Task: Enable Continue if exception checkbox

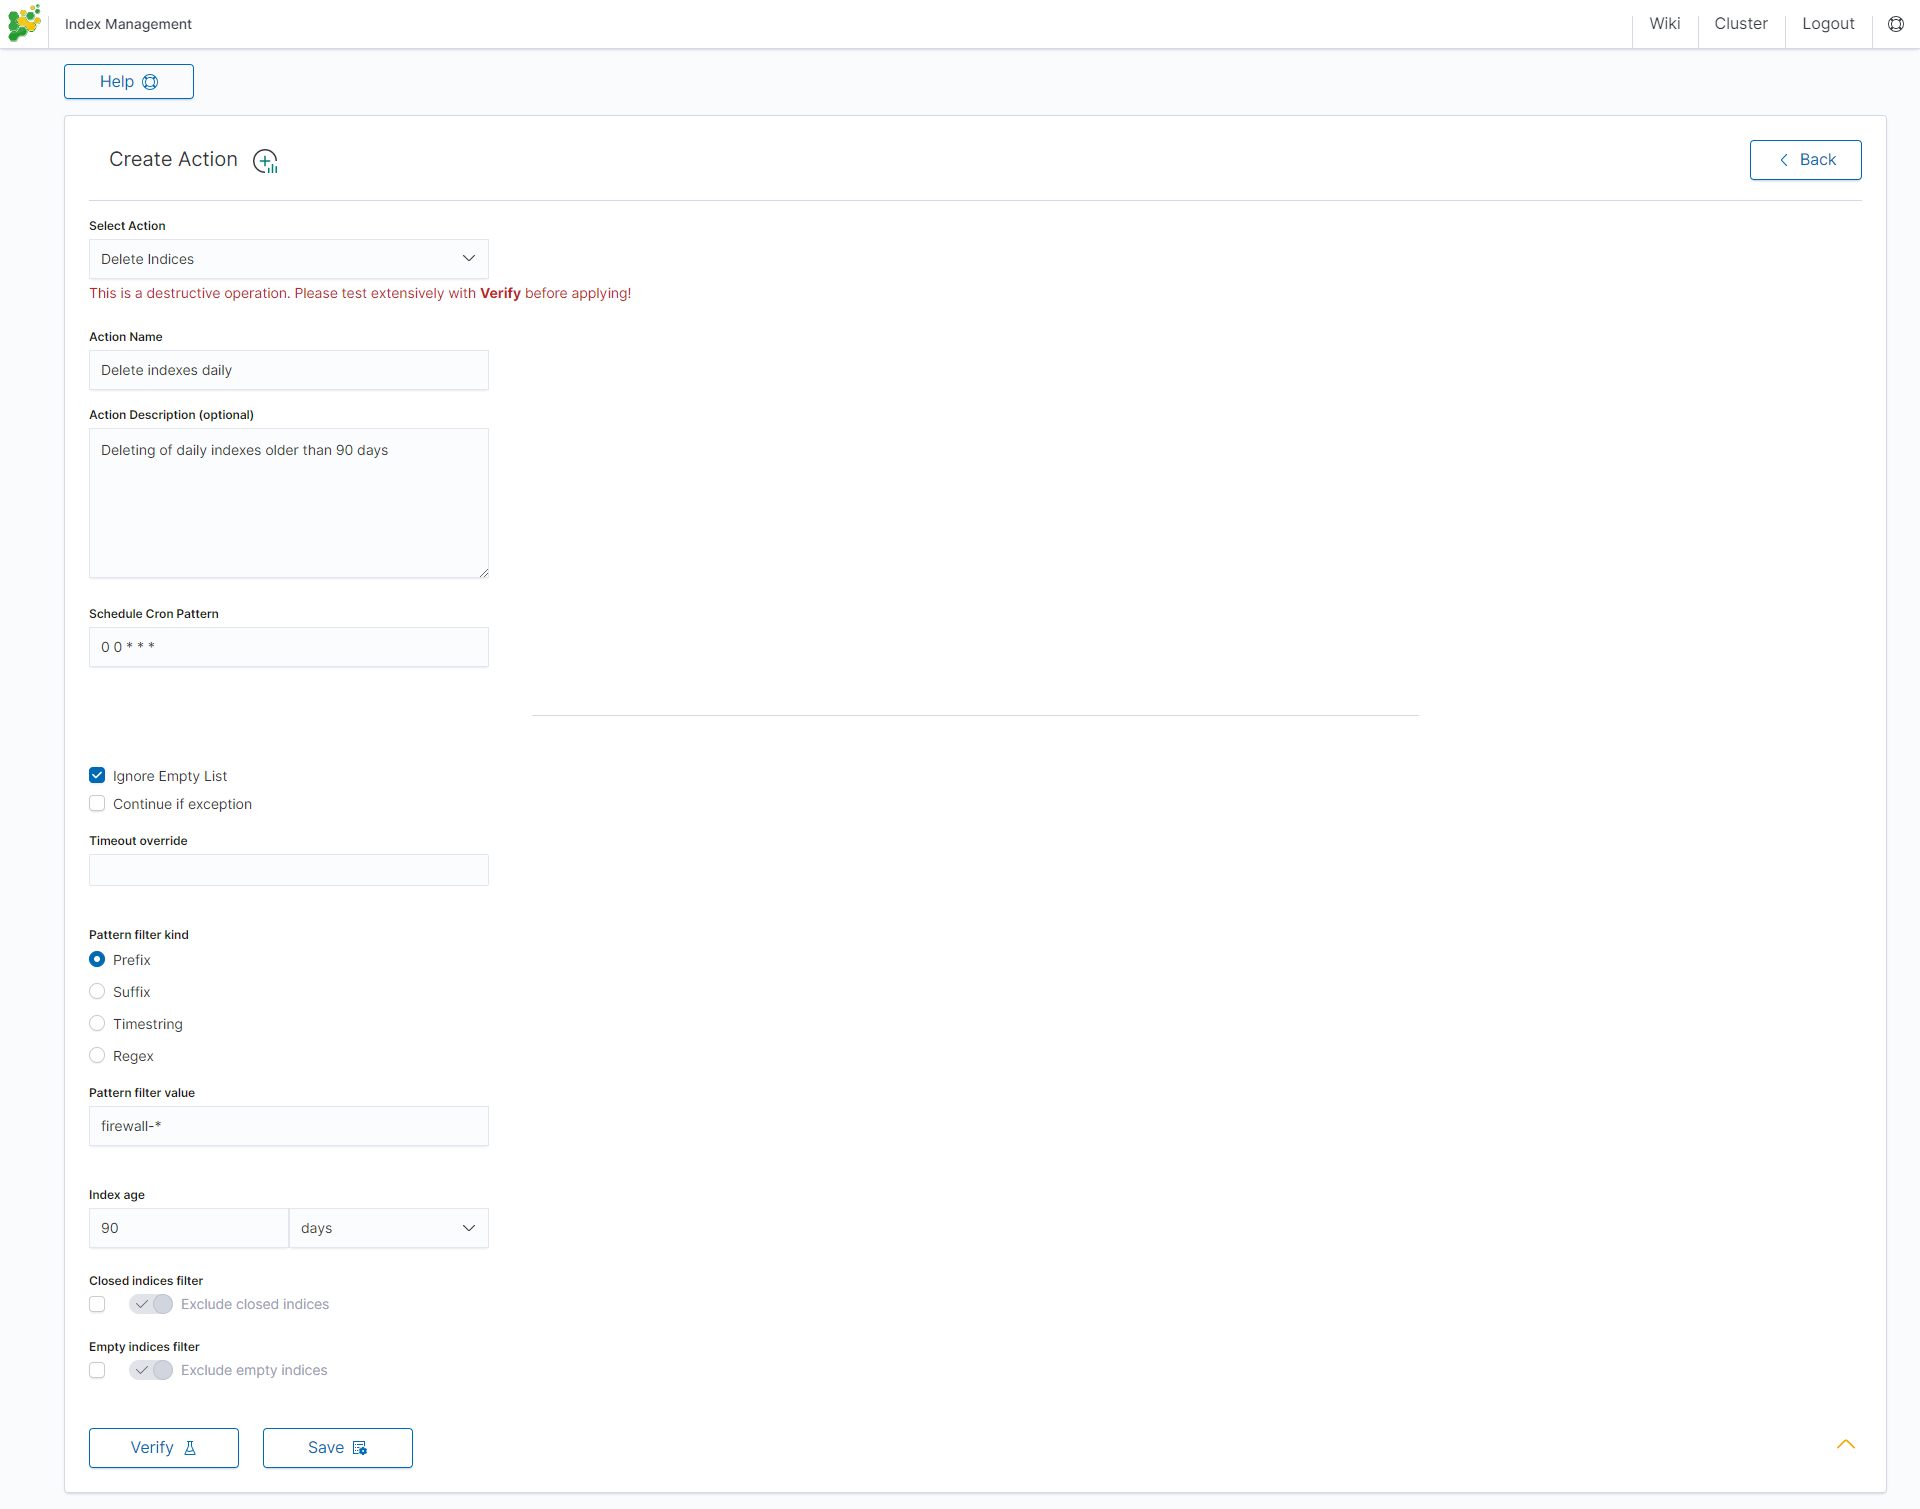Action: (97, 804)
